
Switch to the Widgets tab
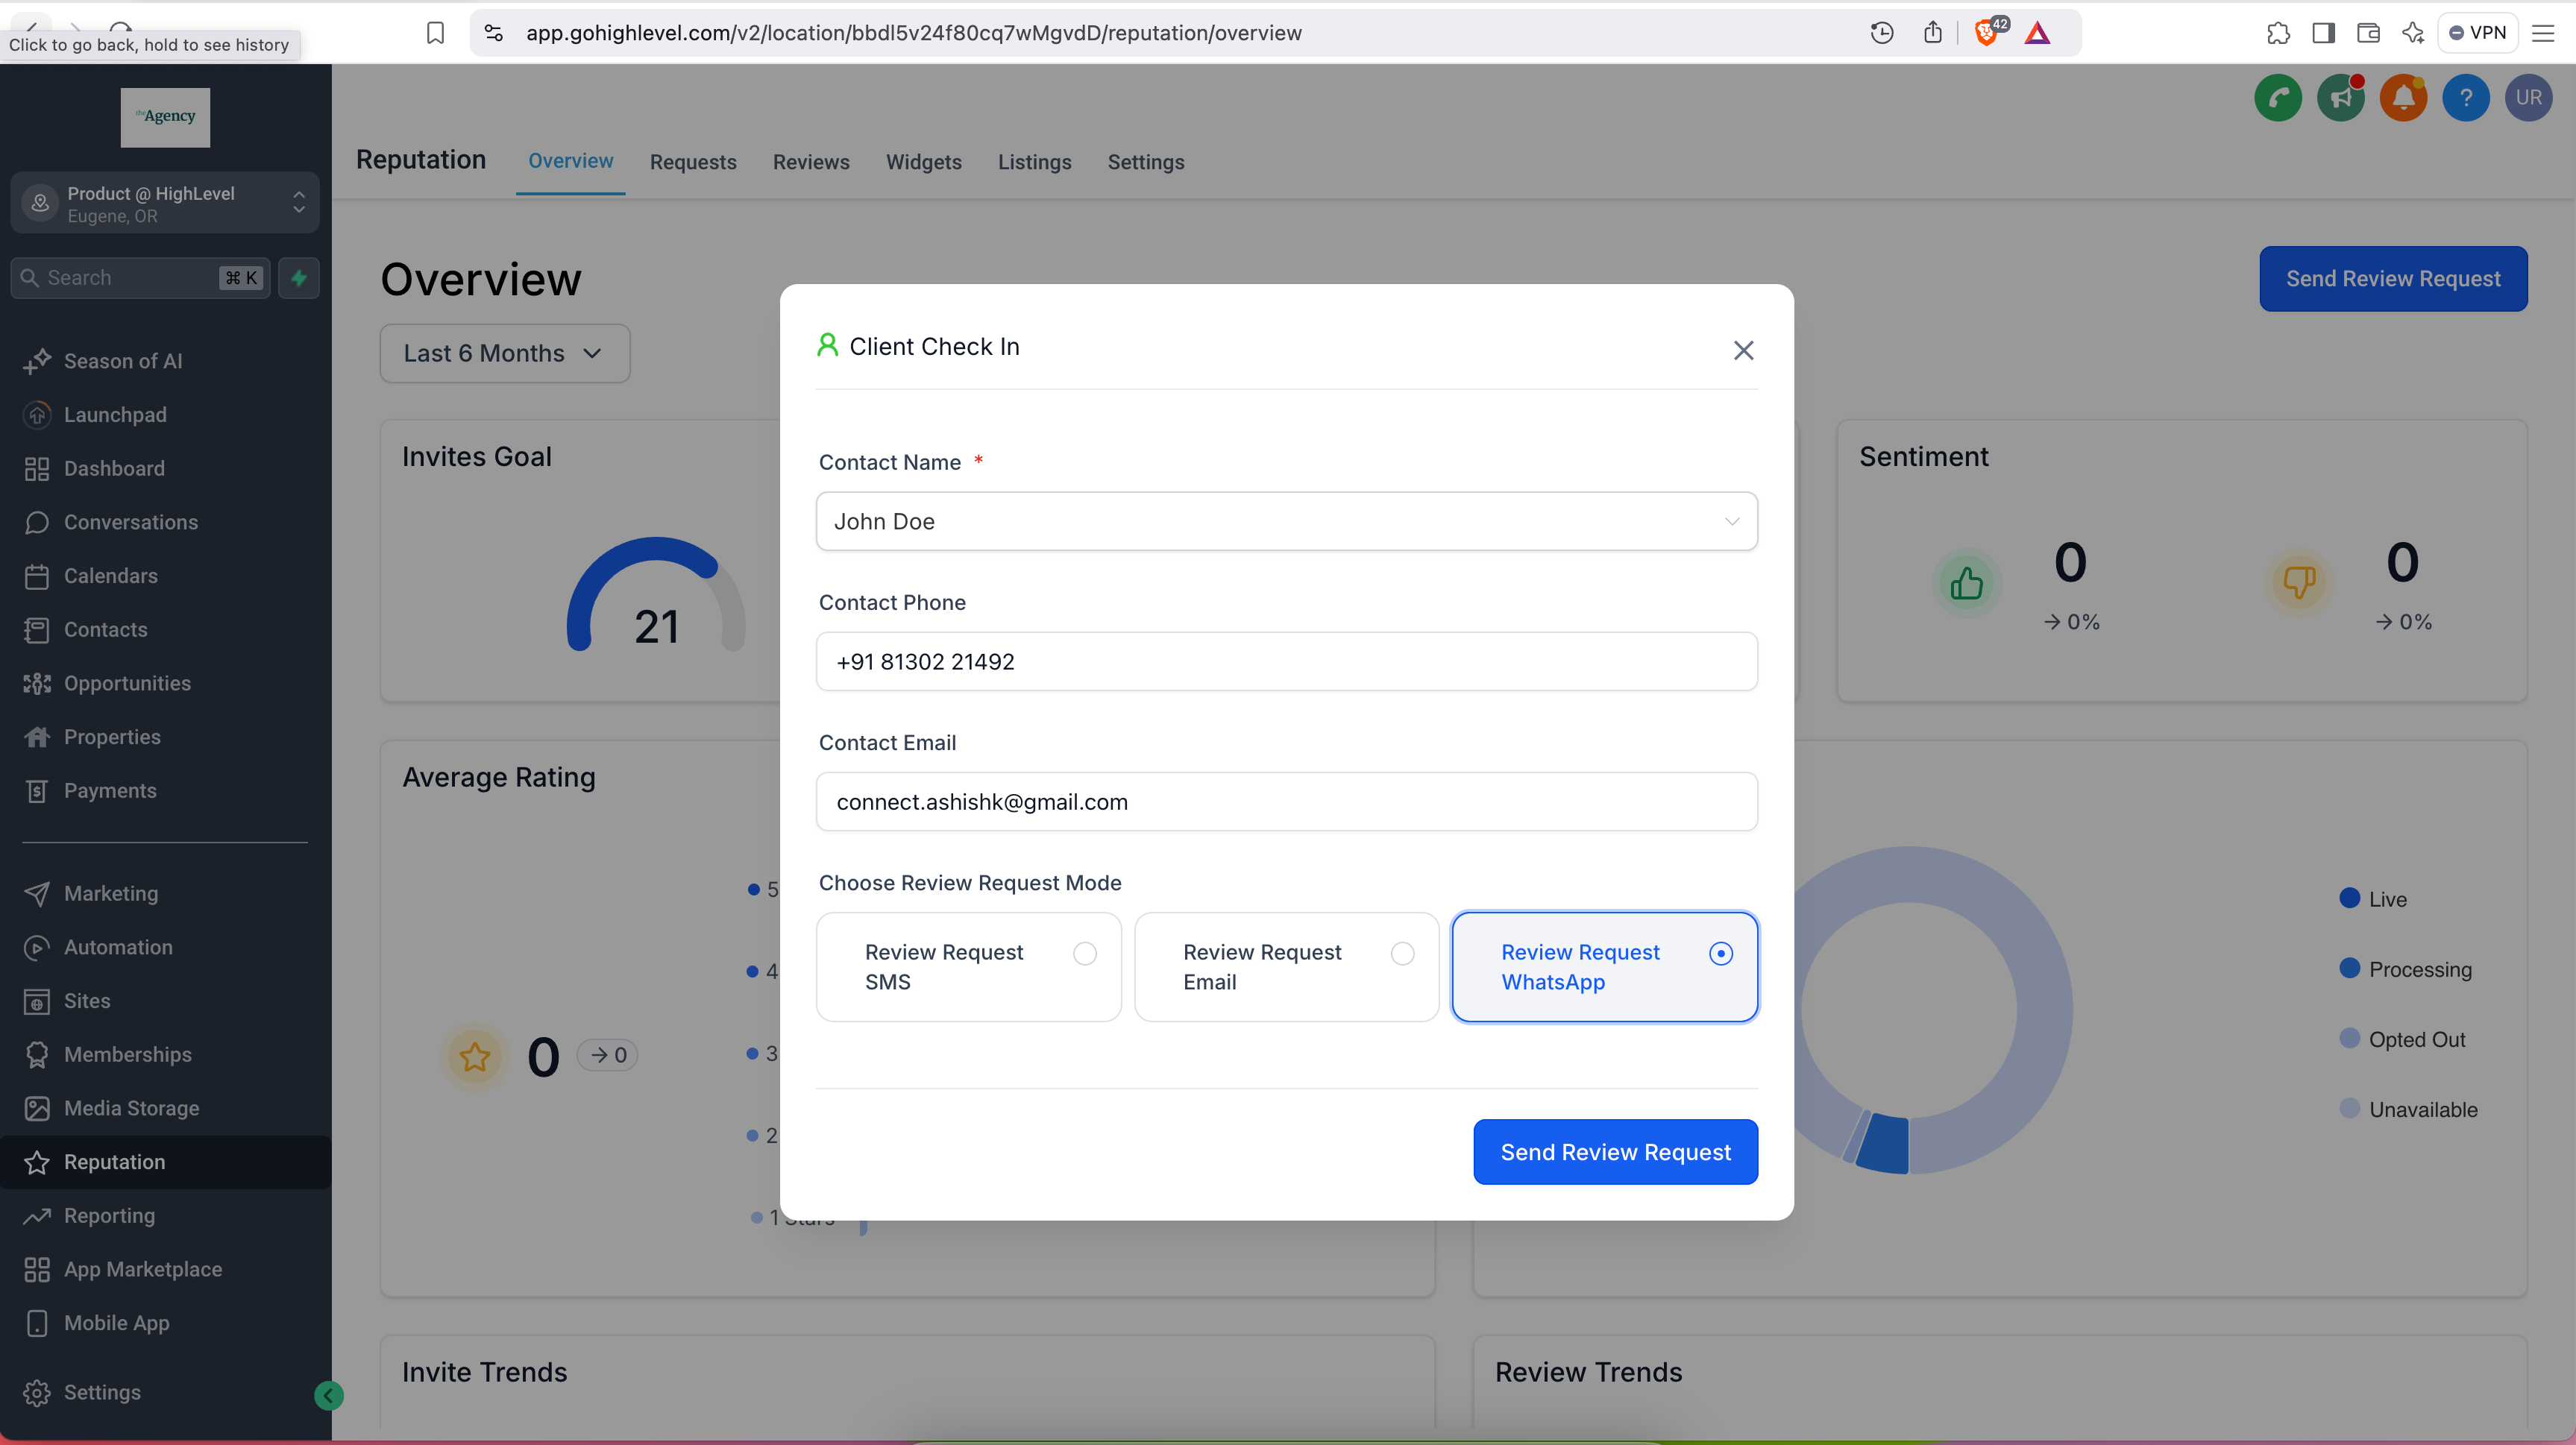pyautogui.click(x=923, y=162)
